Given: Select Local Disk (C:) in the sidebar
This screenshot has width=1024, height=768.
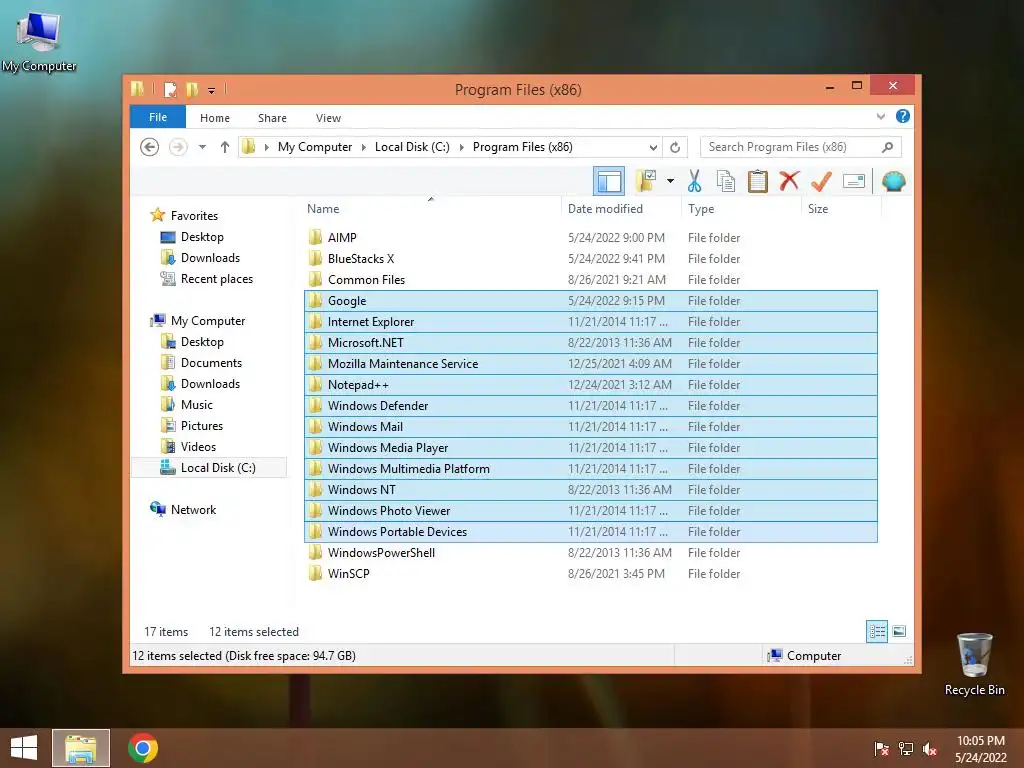Looking at the screenshot, I should tap(209, 468).
